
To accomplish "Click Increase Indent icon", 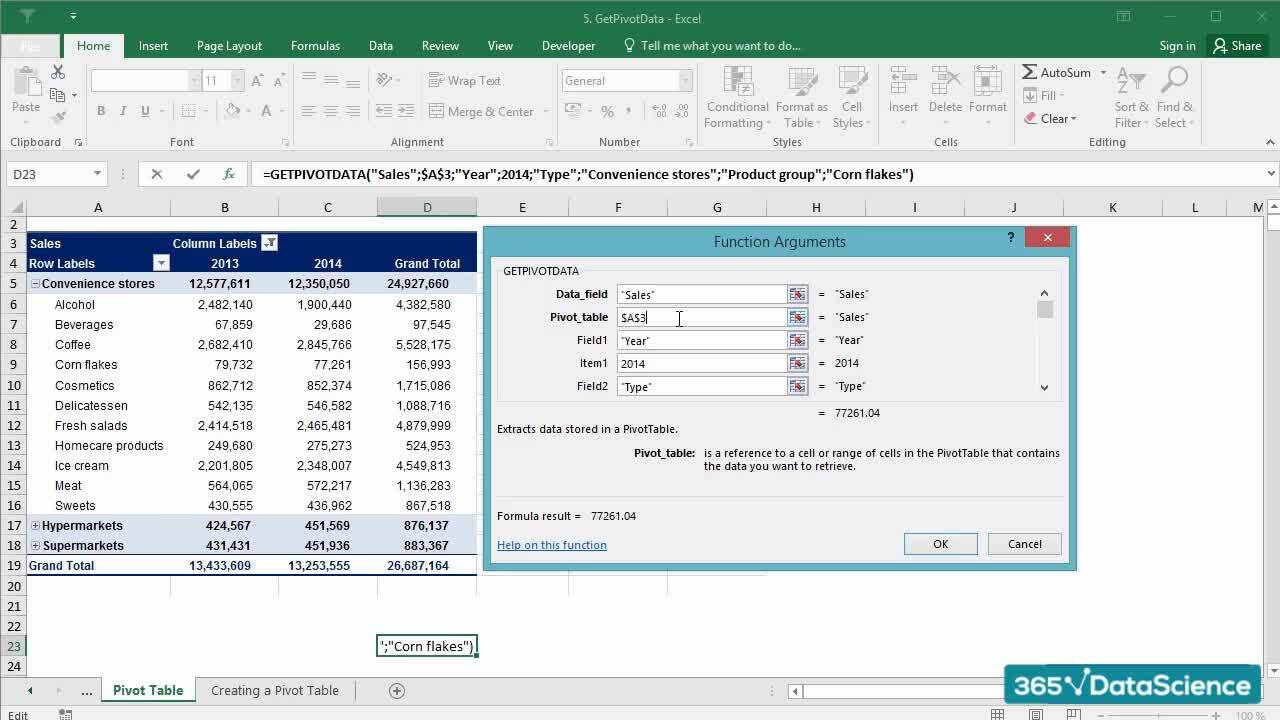I will pos(407,111).
